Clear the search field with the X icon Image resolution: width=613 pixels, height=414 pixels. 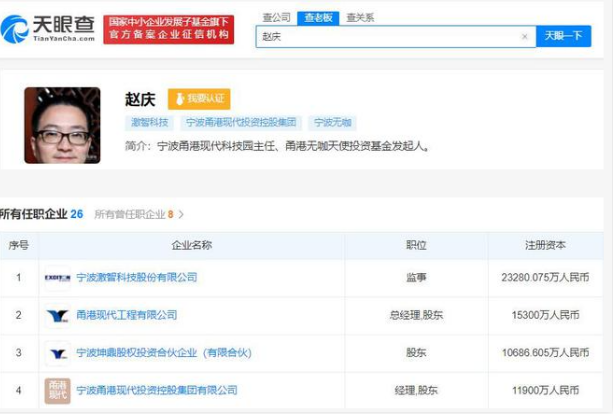[x=525, y=36]
